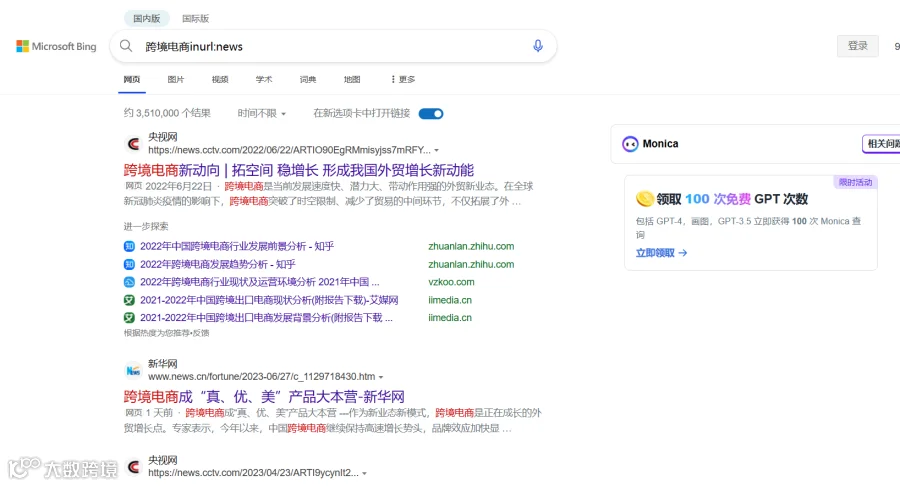Click the gold coin icon in GPT offer
This screenshot has width=900, height=486.
(x=645, y=199)
